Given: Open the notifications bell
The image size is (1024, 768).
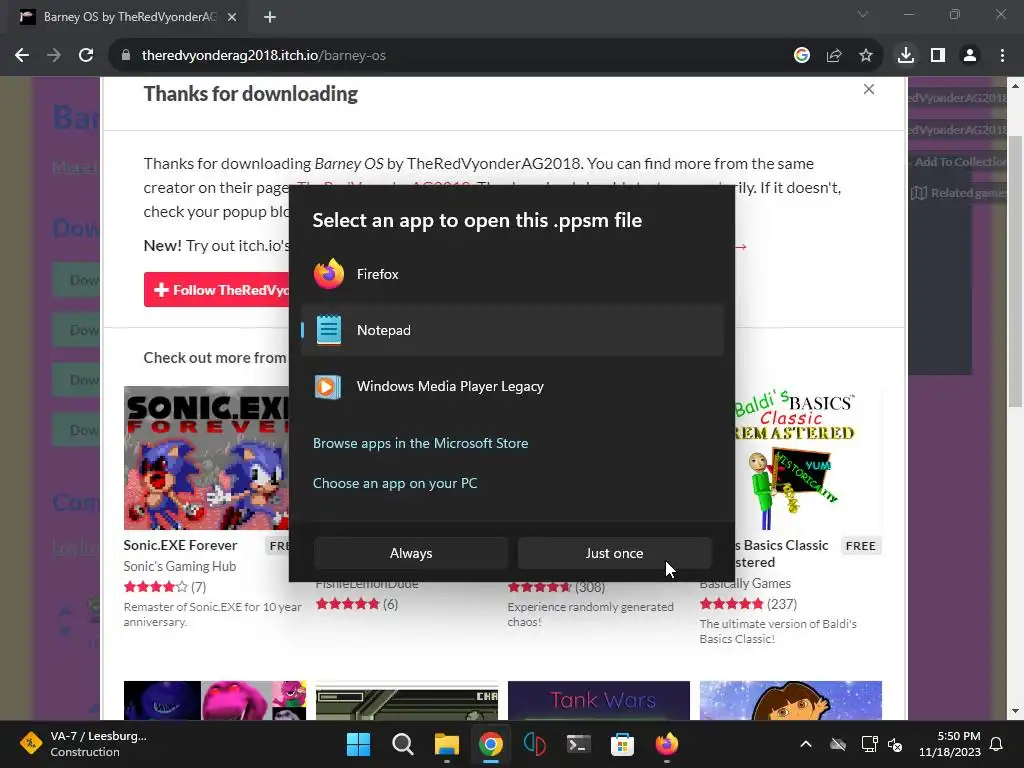Looking at the screenshot, I should pos(997,744).
